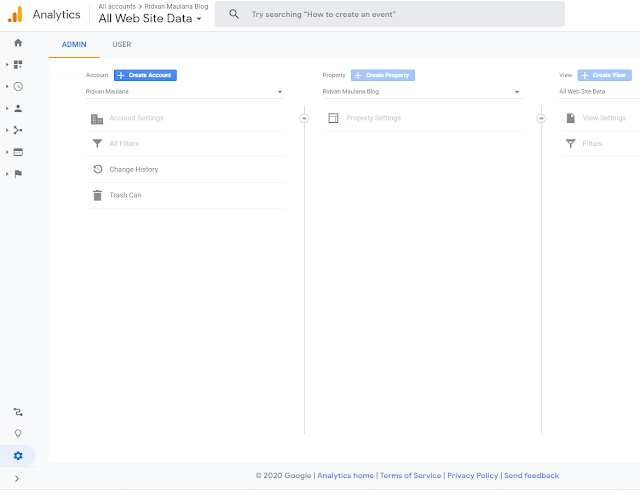
Task: Click arrow circle between Account and Property
Action: point(304,118)
